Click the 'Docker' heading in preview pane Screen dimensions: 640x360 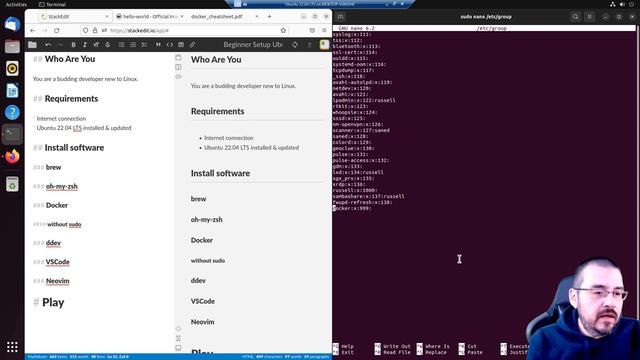202,240
